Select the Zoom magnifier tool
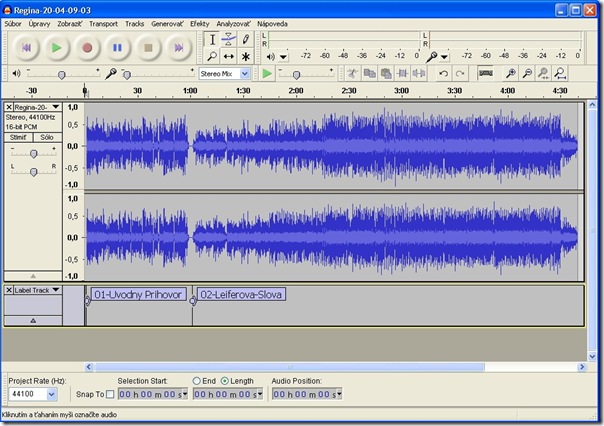The width and height of the screenshot is (604, 426). 212,57
